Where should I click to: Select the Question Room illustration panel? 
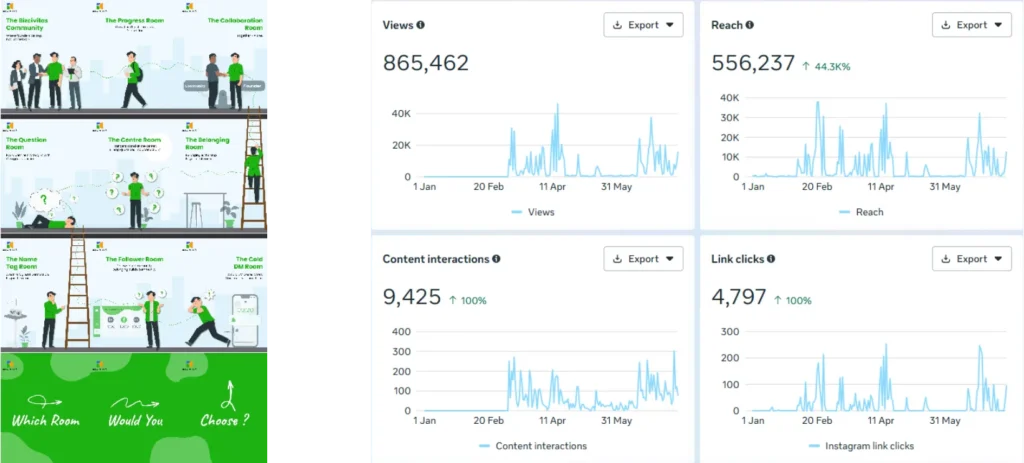click(45, 175)
